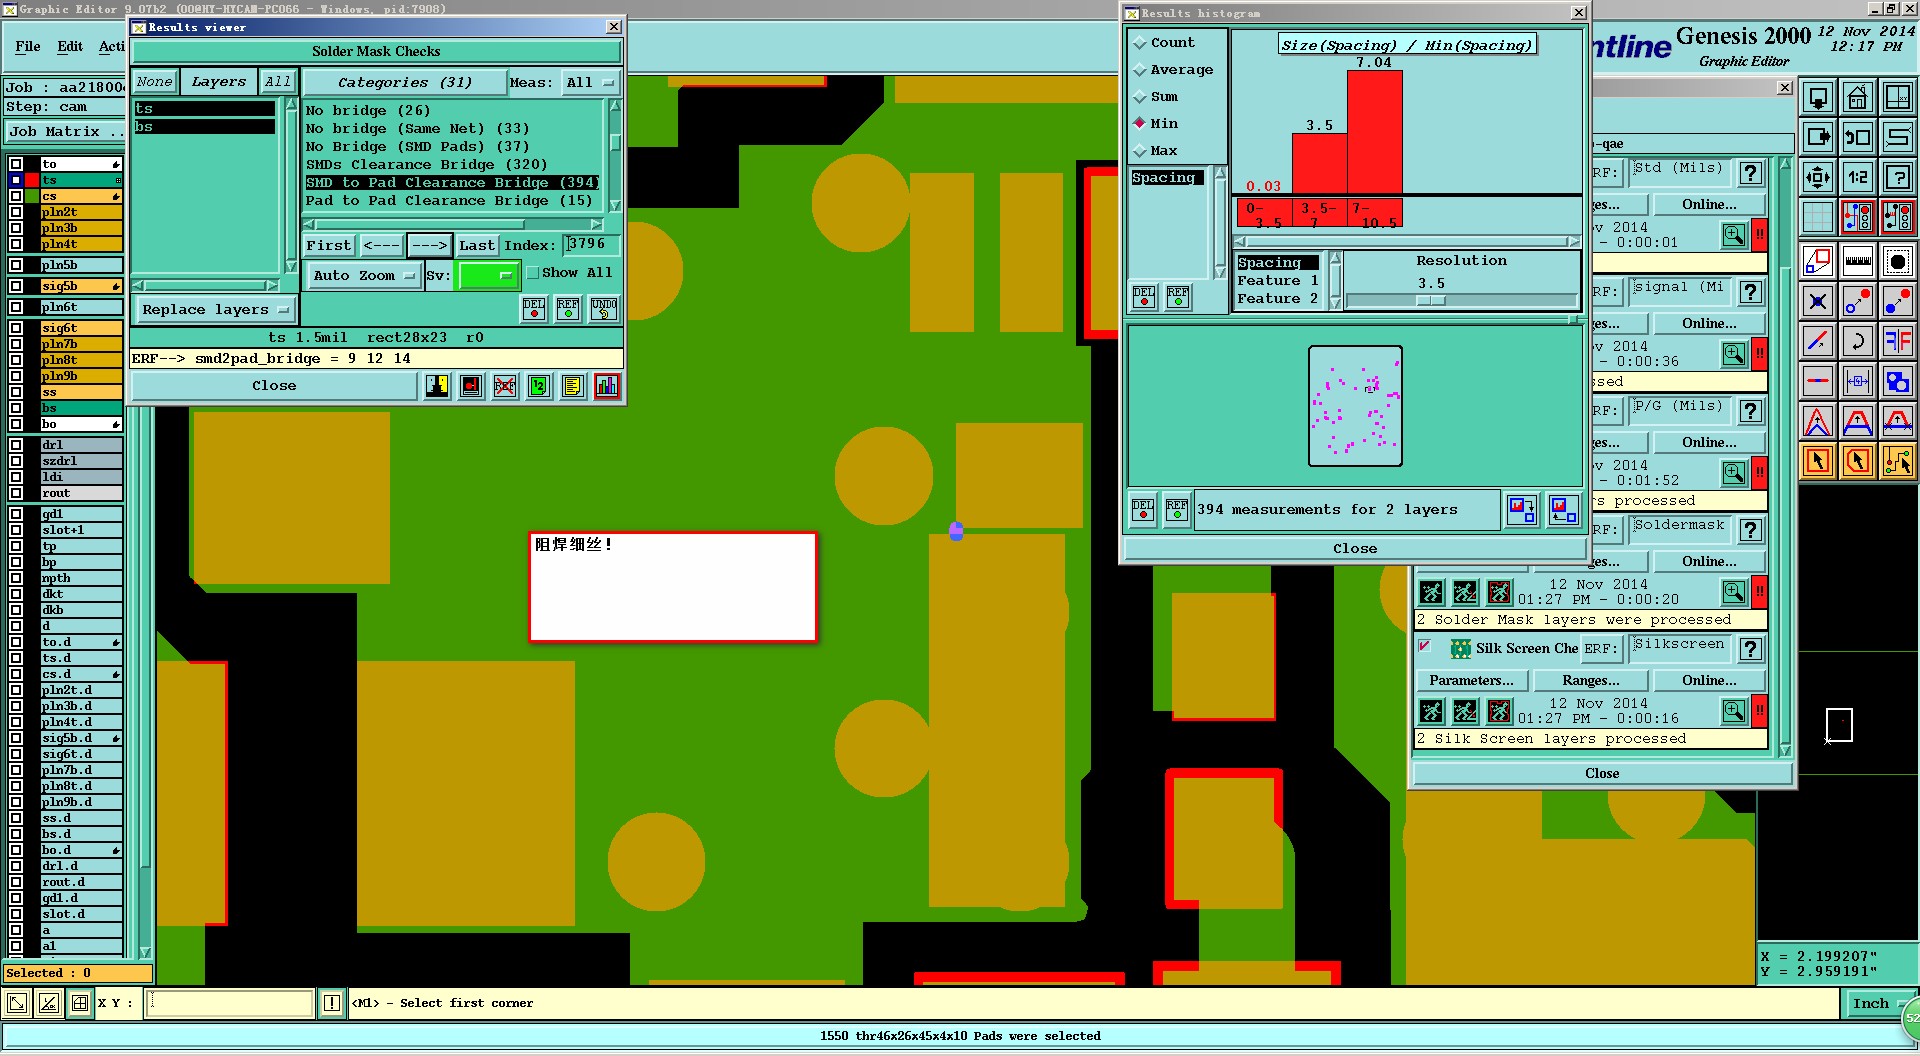Click the histogram bar chart icon in Results viewer
This screenshot has height=1056, width=1920.
point(607,386)
